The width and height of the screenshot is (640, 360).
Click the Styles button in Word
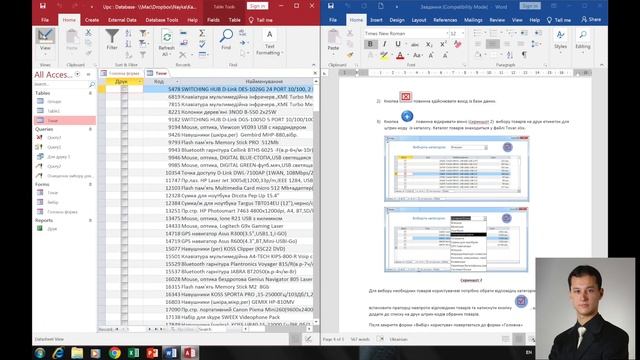pyautogui.click(x=560, y=40)
